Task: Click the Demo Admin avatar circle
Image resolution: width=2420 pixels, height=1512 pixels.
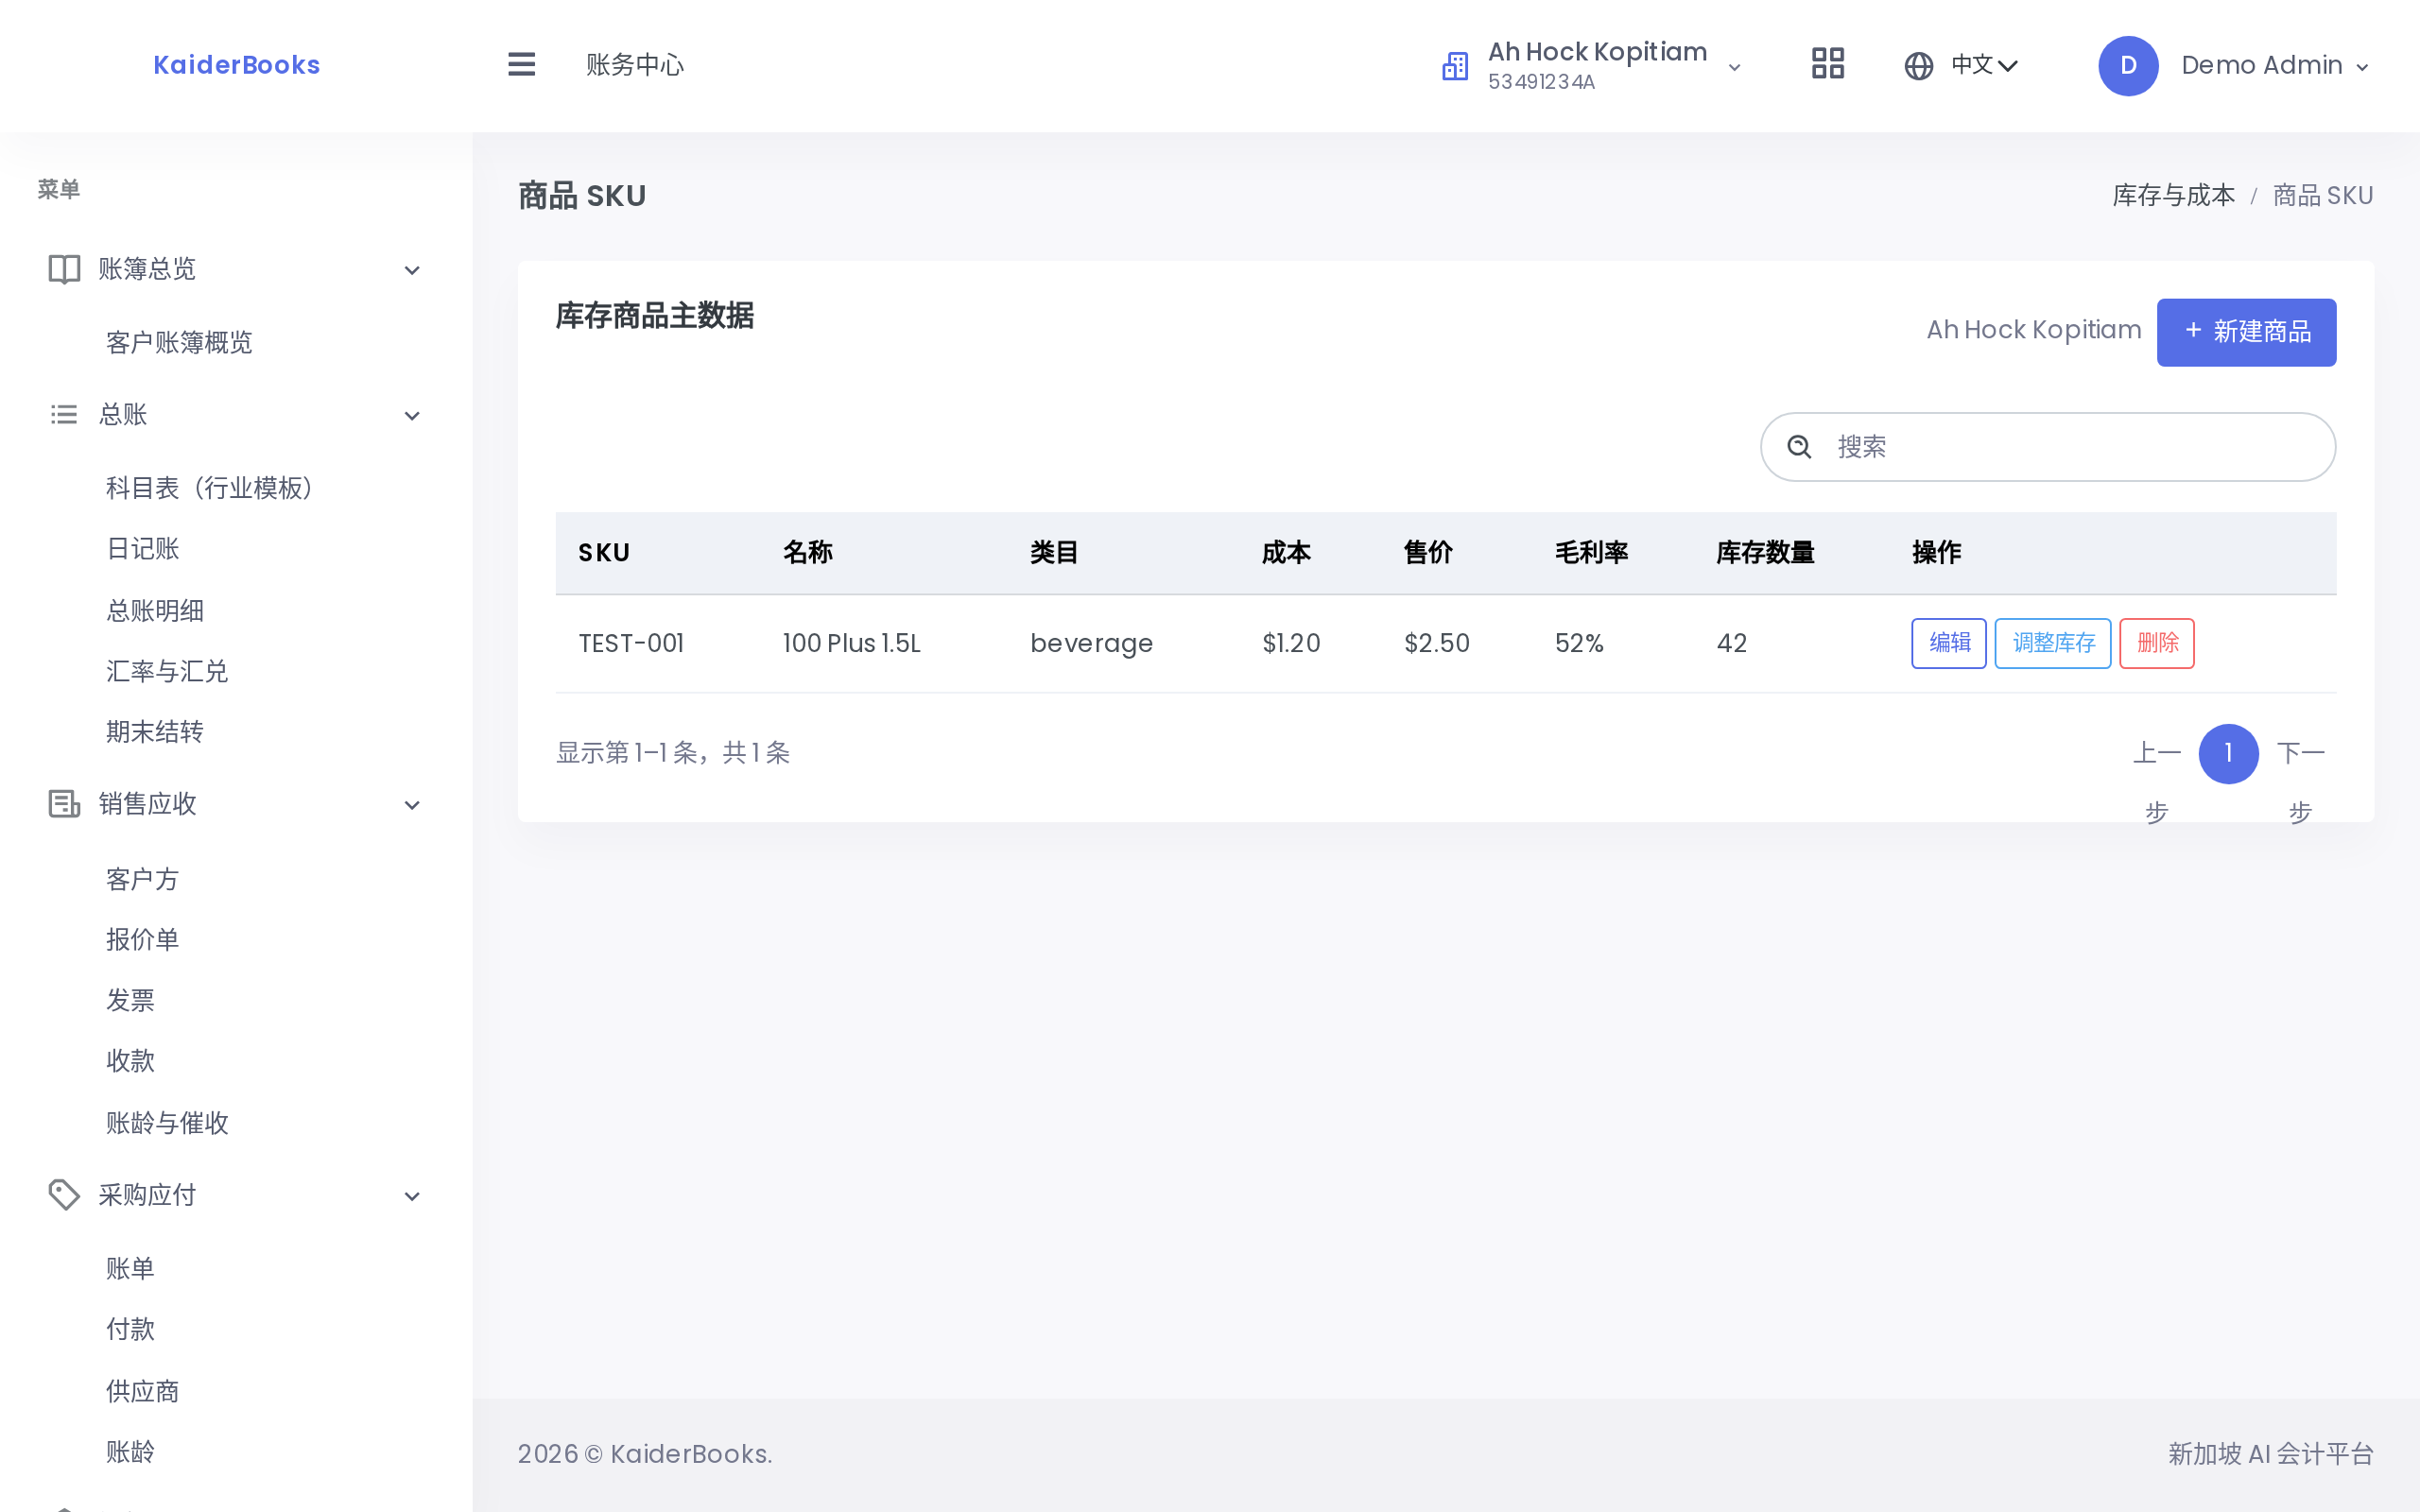Action: click(x=2128, y=66)
